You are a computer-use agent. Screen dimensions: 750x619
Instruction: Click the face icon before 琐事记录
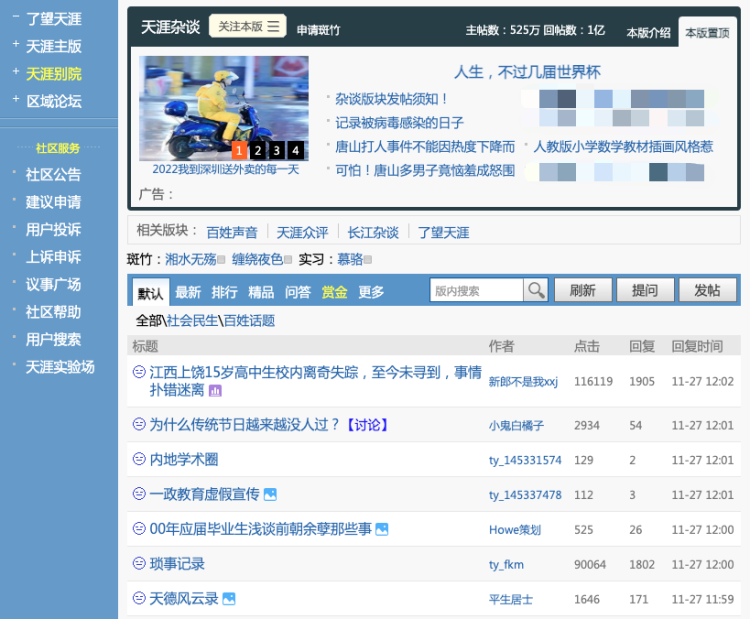139,564
